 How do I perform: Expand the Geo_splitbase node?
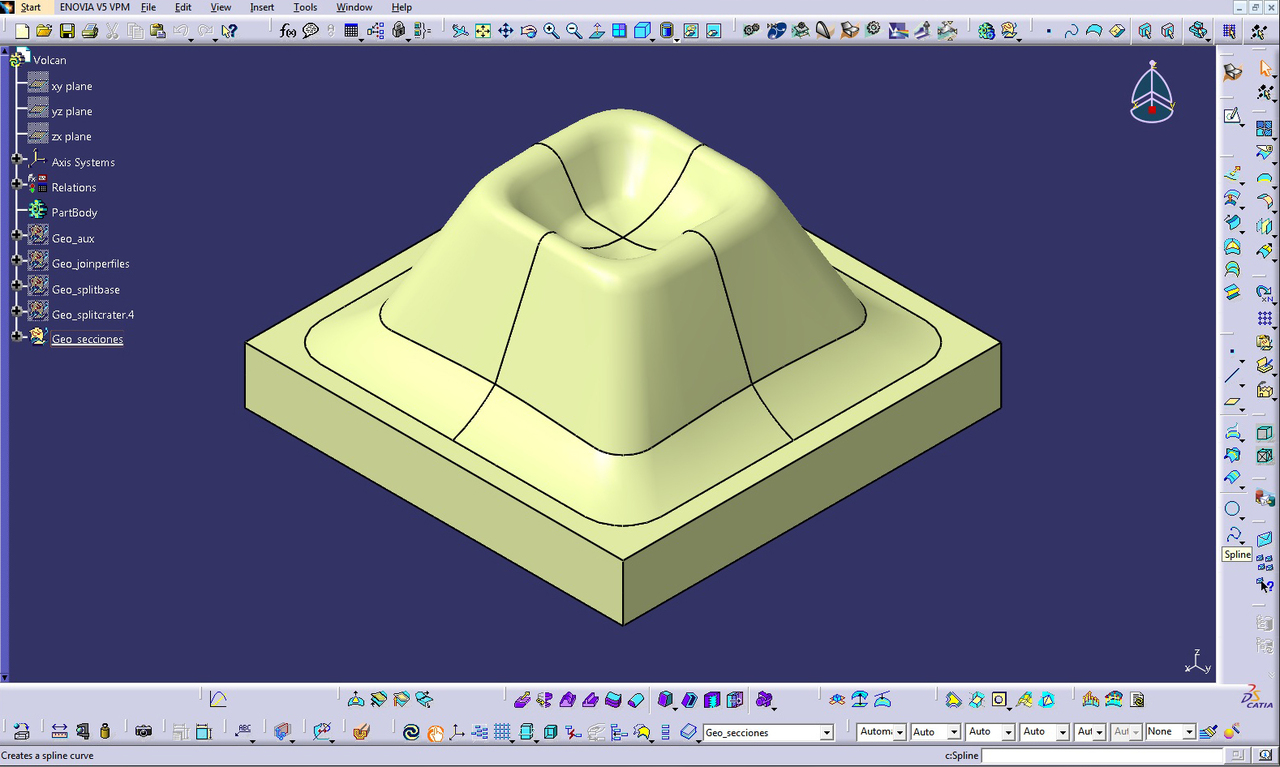point(17,287)
